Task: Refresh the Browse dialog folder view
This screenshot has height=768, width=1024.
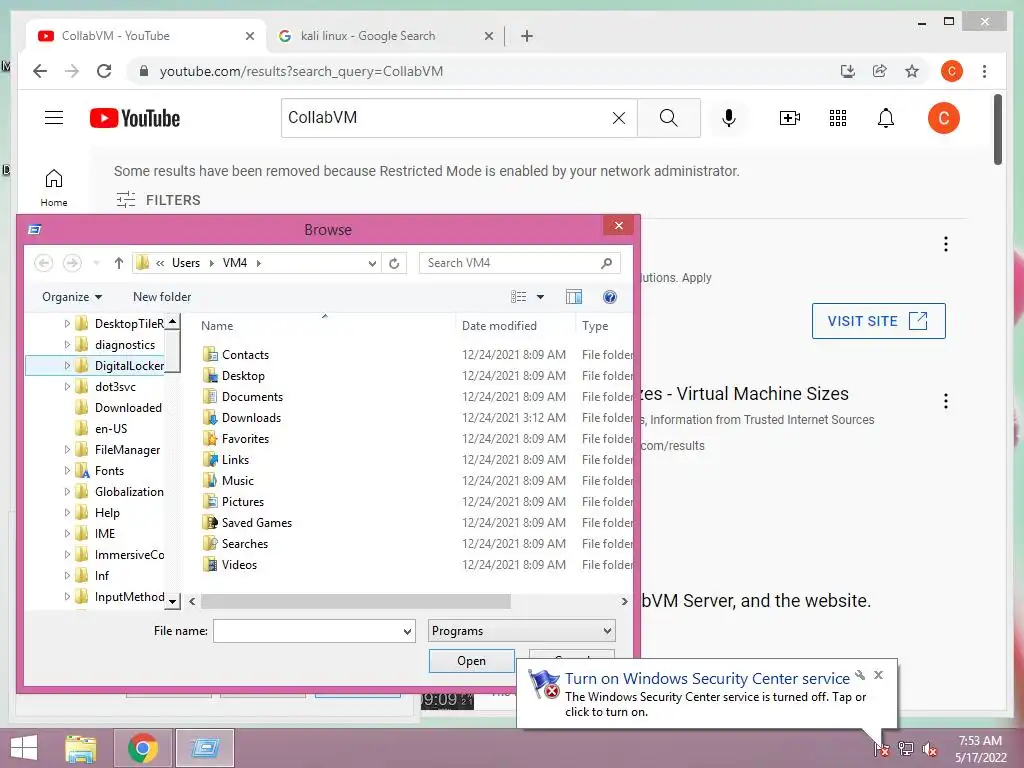Action: (x=394, y=263)
